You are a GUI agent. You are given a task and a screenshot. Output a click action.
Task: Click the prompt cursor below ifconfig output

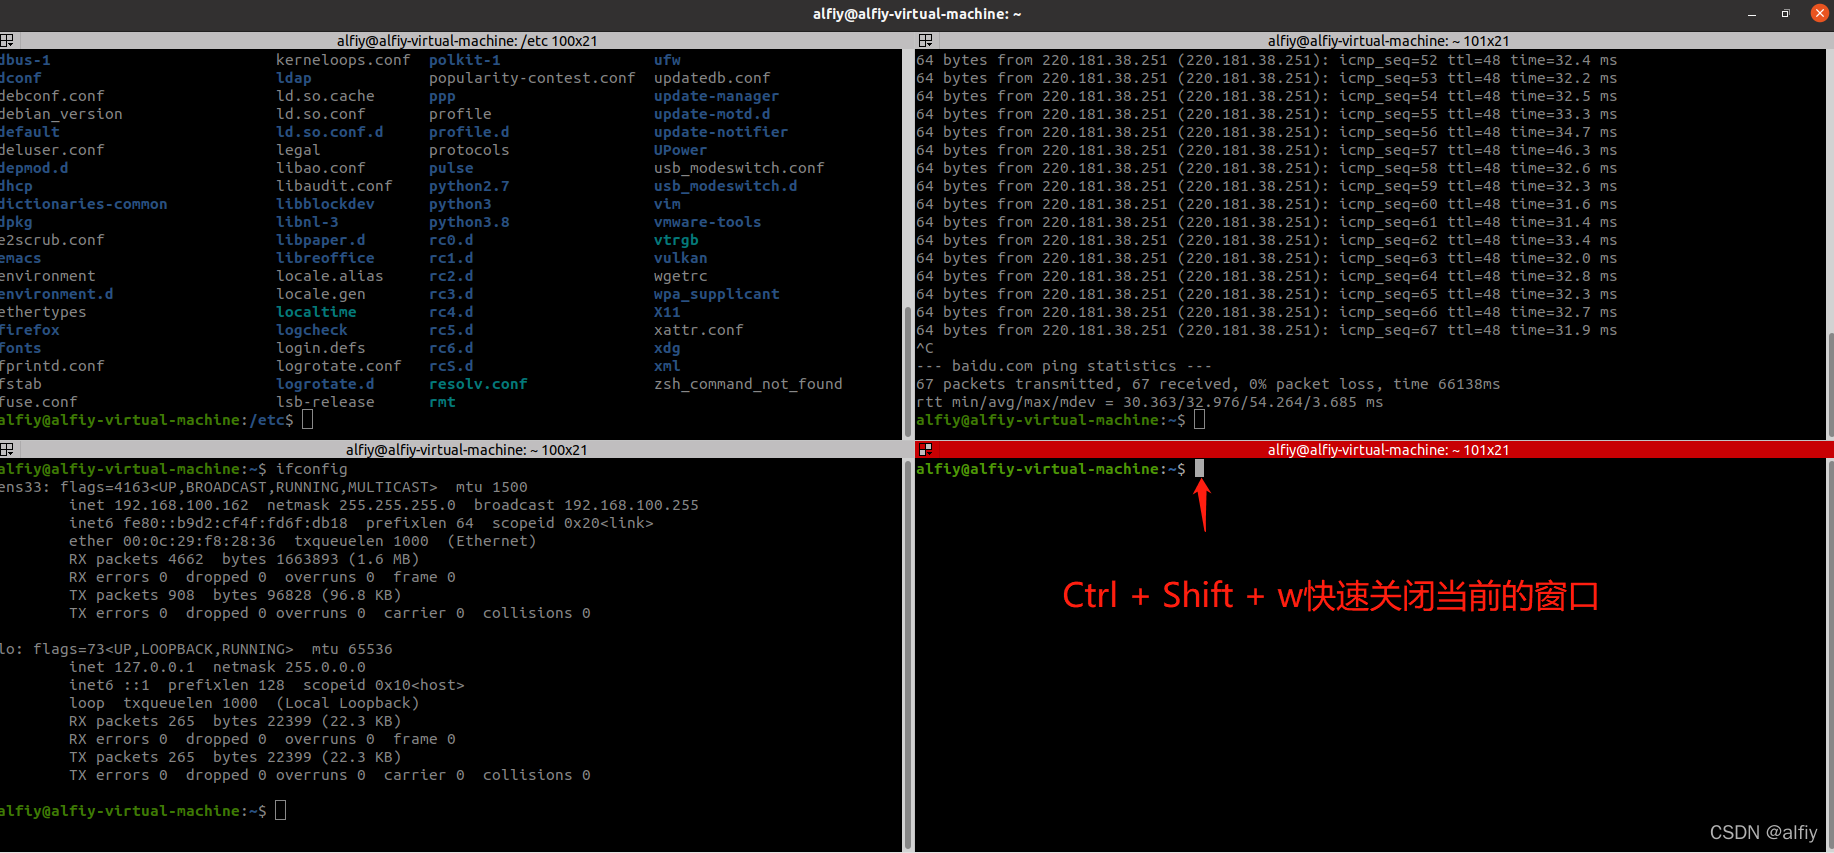(x=281, y=811)
